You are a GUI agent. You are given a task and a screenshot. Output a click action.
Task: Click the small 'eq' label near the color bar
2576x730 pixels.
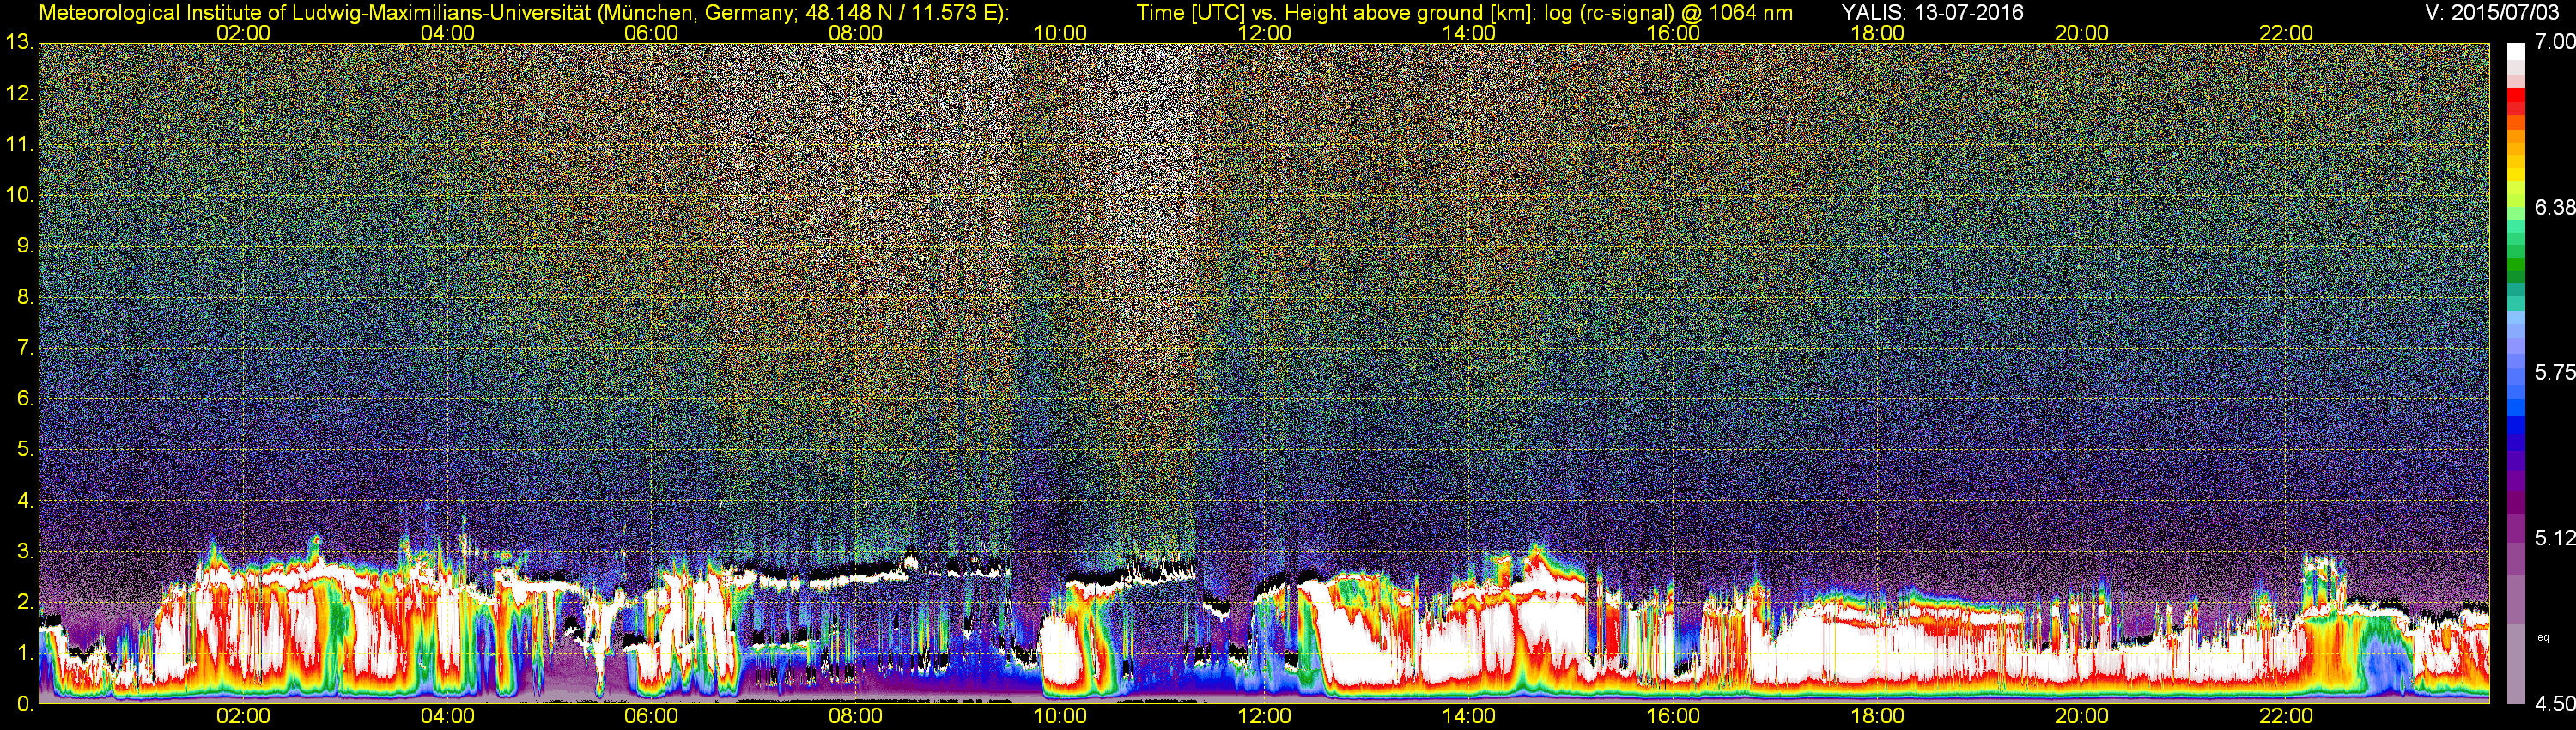point(2543,637)
